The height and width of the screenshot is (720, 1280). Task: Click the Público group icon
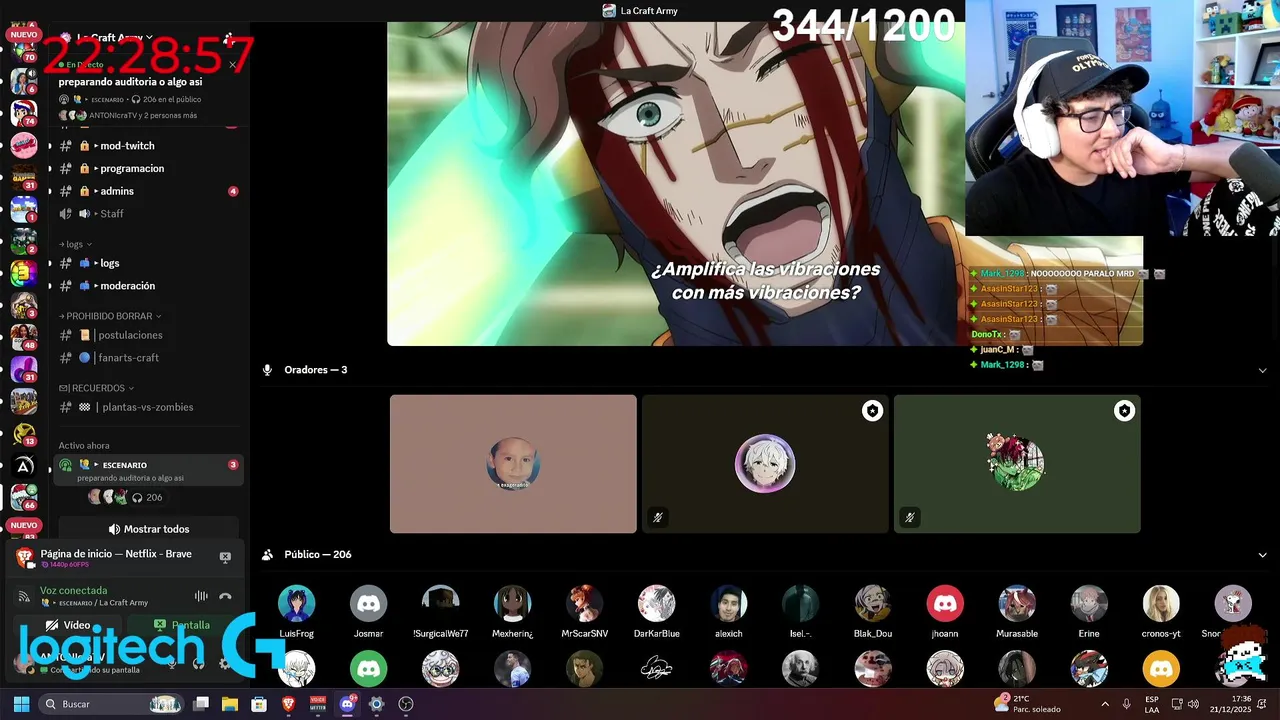tap(267, 555)
